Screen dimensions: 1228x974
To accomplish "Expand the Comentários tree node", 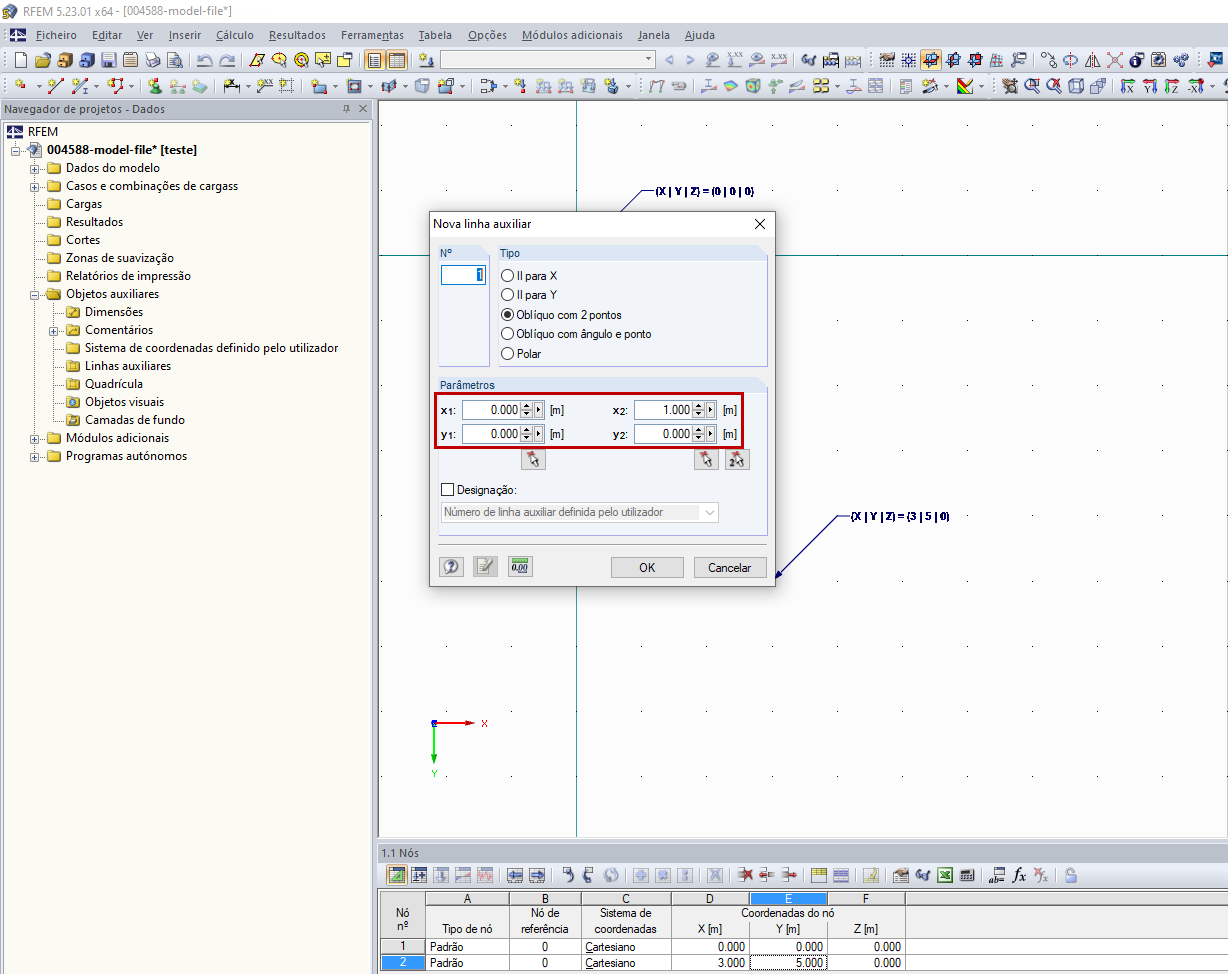I will pos(53,330).
